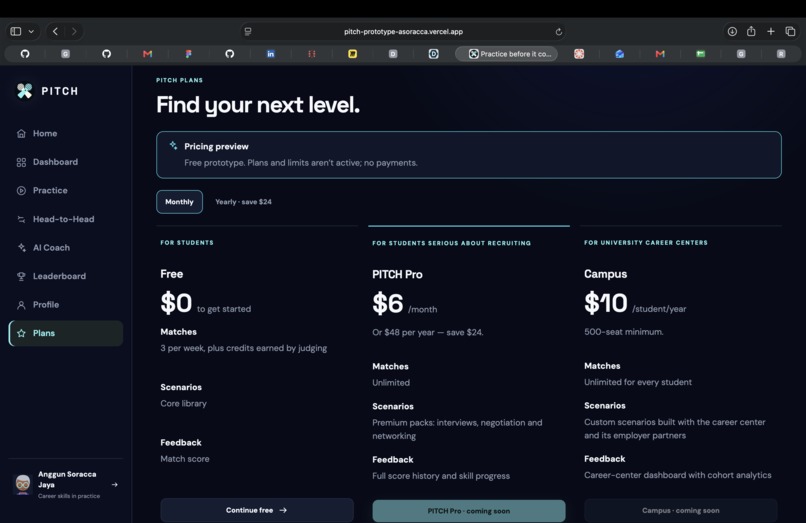Select the 'Practice before it co...' tab

[x=506, y=53]
